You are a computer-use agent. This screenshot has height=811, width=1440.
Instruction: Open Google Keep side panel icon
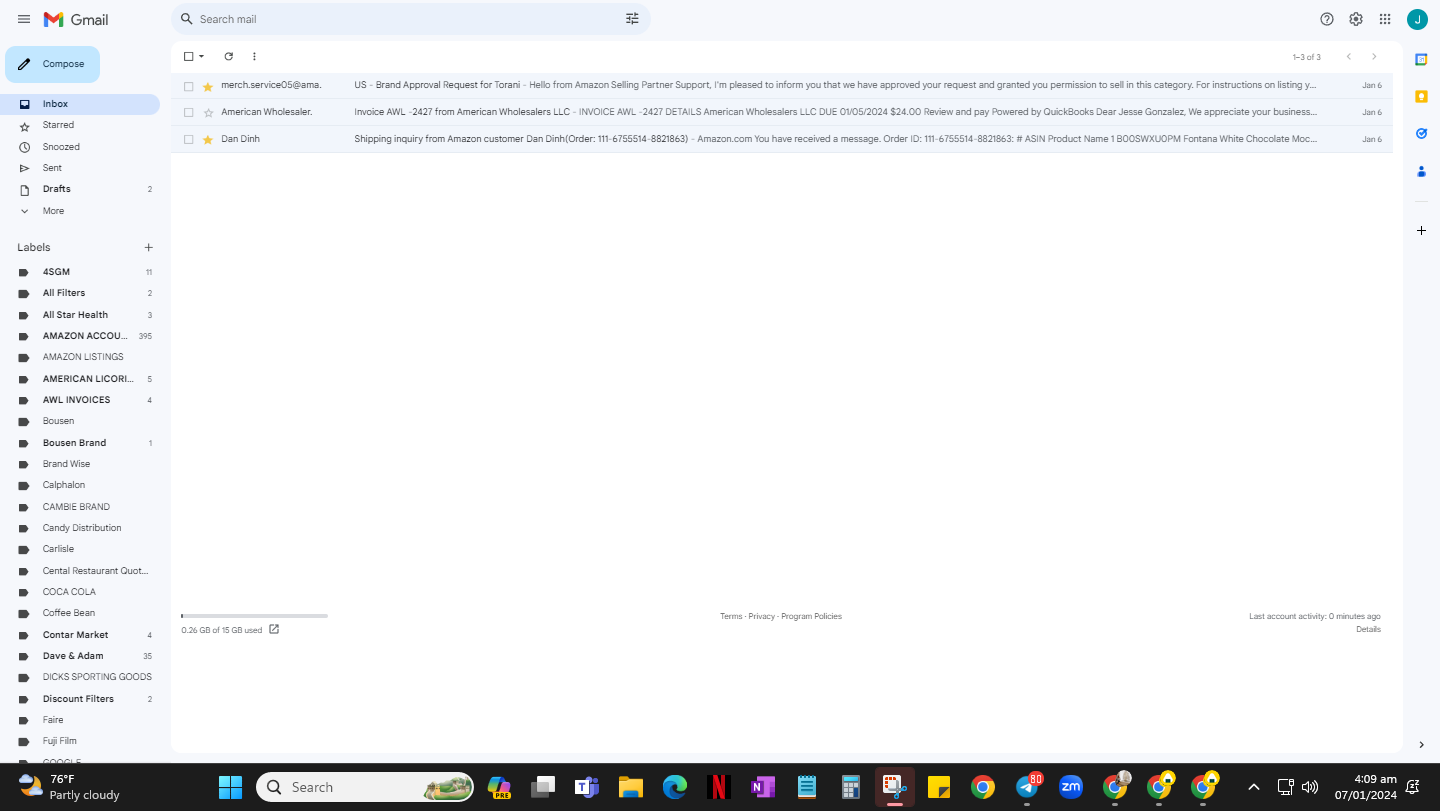tap(1421, 96)
